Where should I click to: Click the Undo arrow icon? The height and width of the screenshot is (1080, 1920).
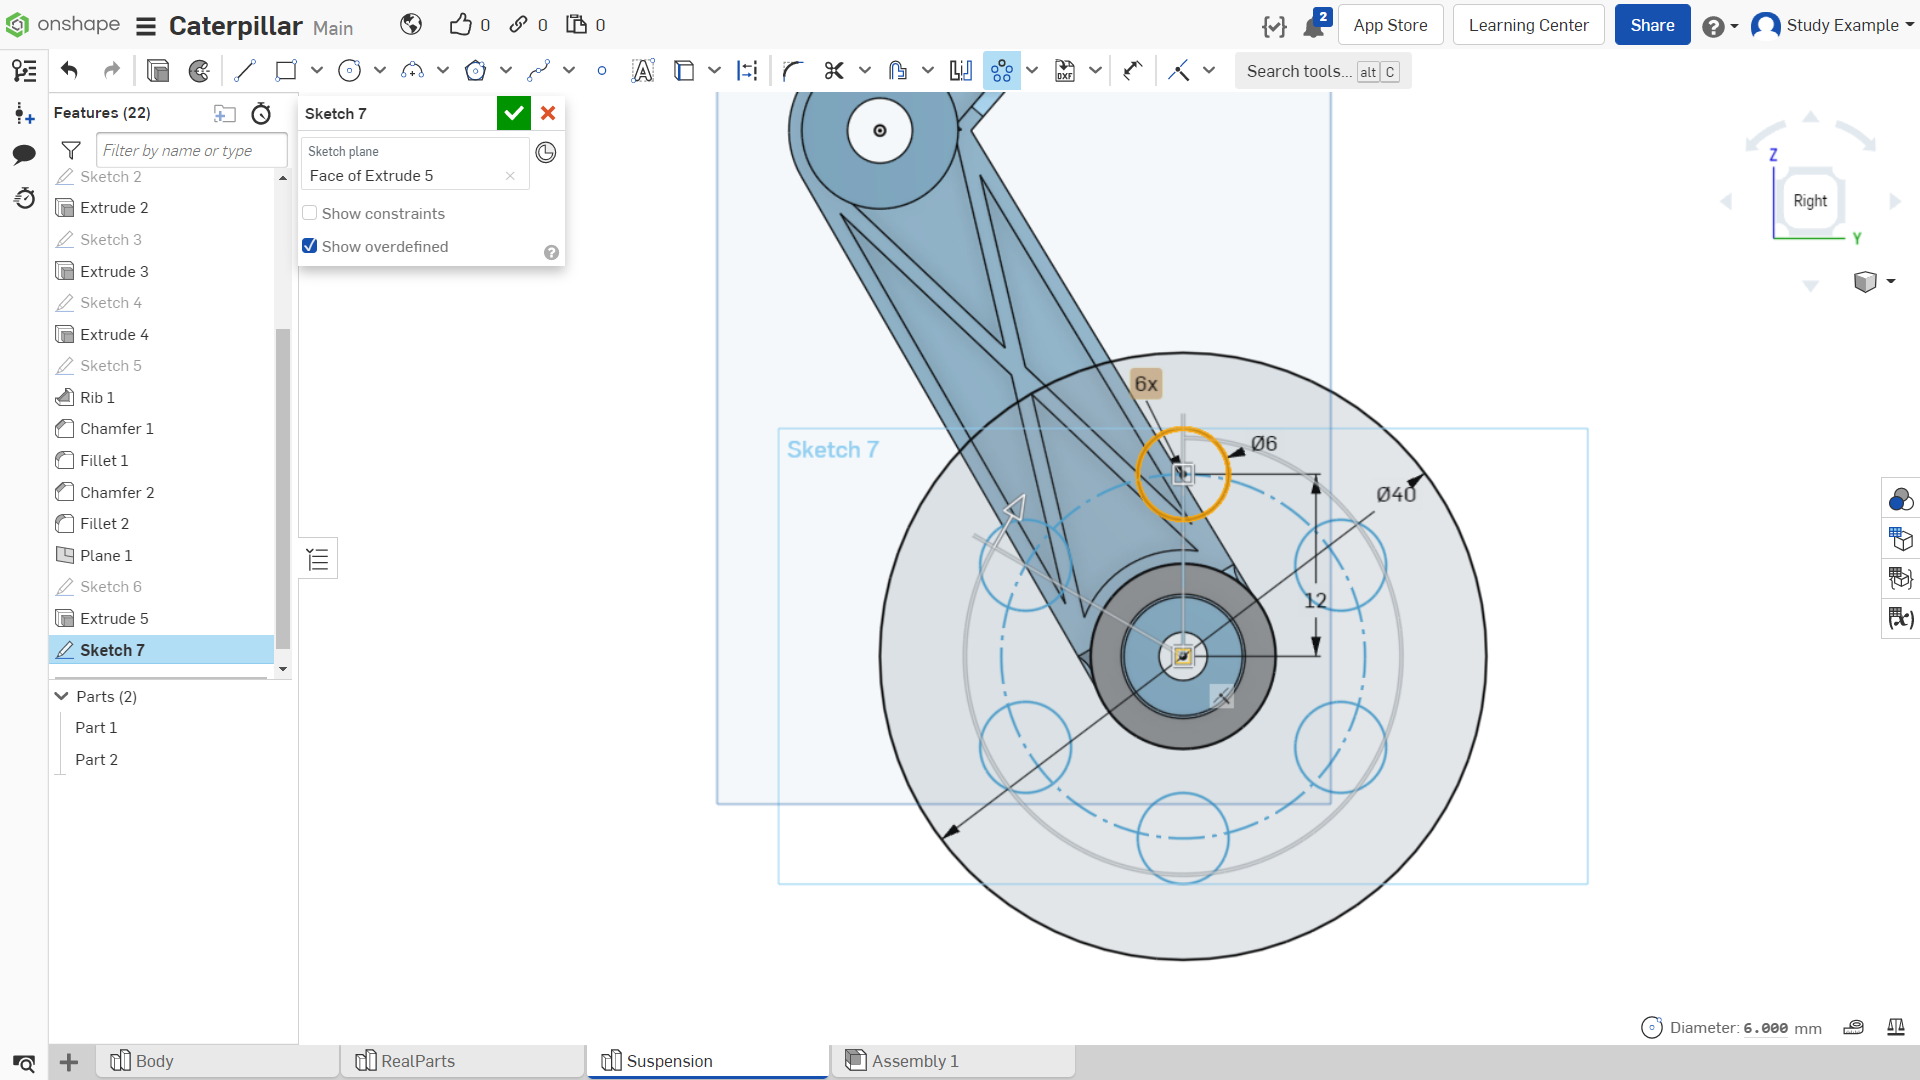69,70
